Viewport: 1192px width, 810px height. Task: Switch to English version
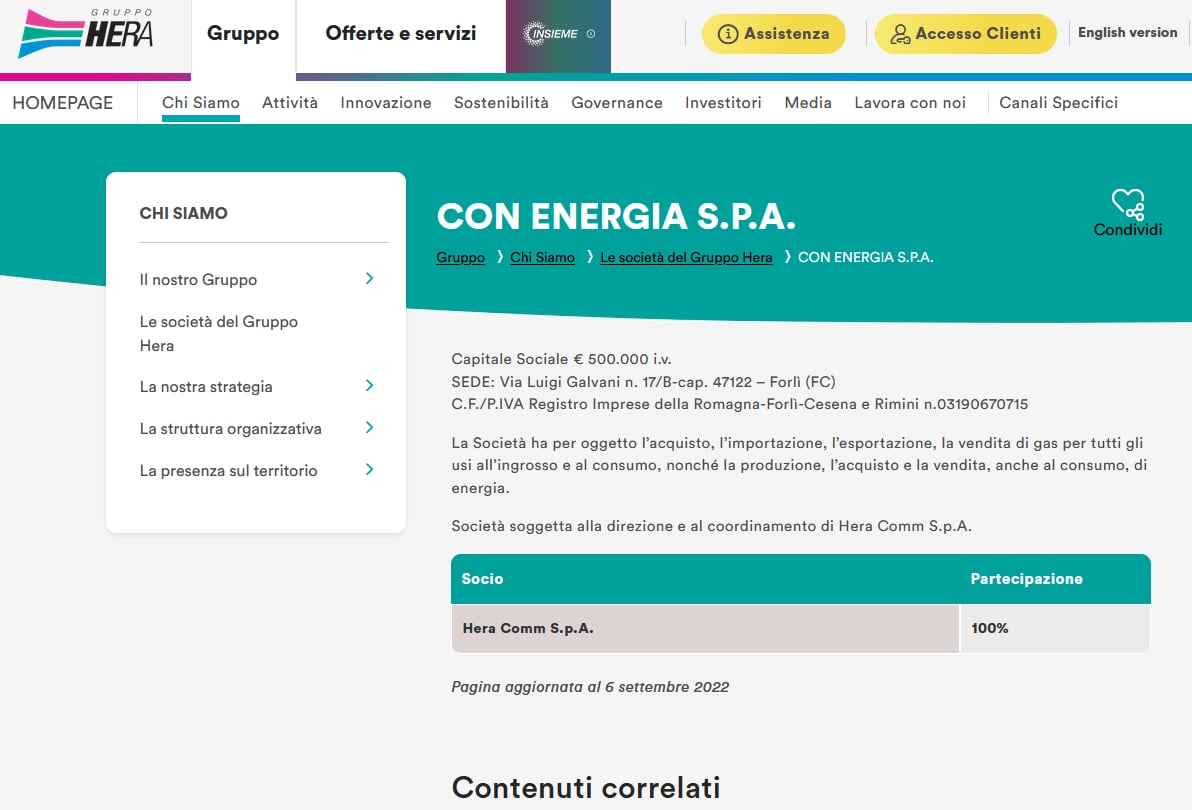pos(1127,33)
